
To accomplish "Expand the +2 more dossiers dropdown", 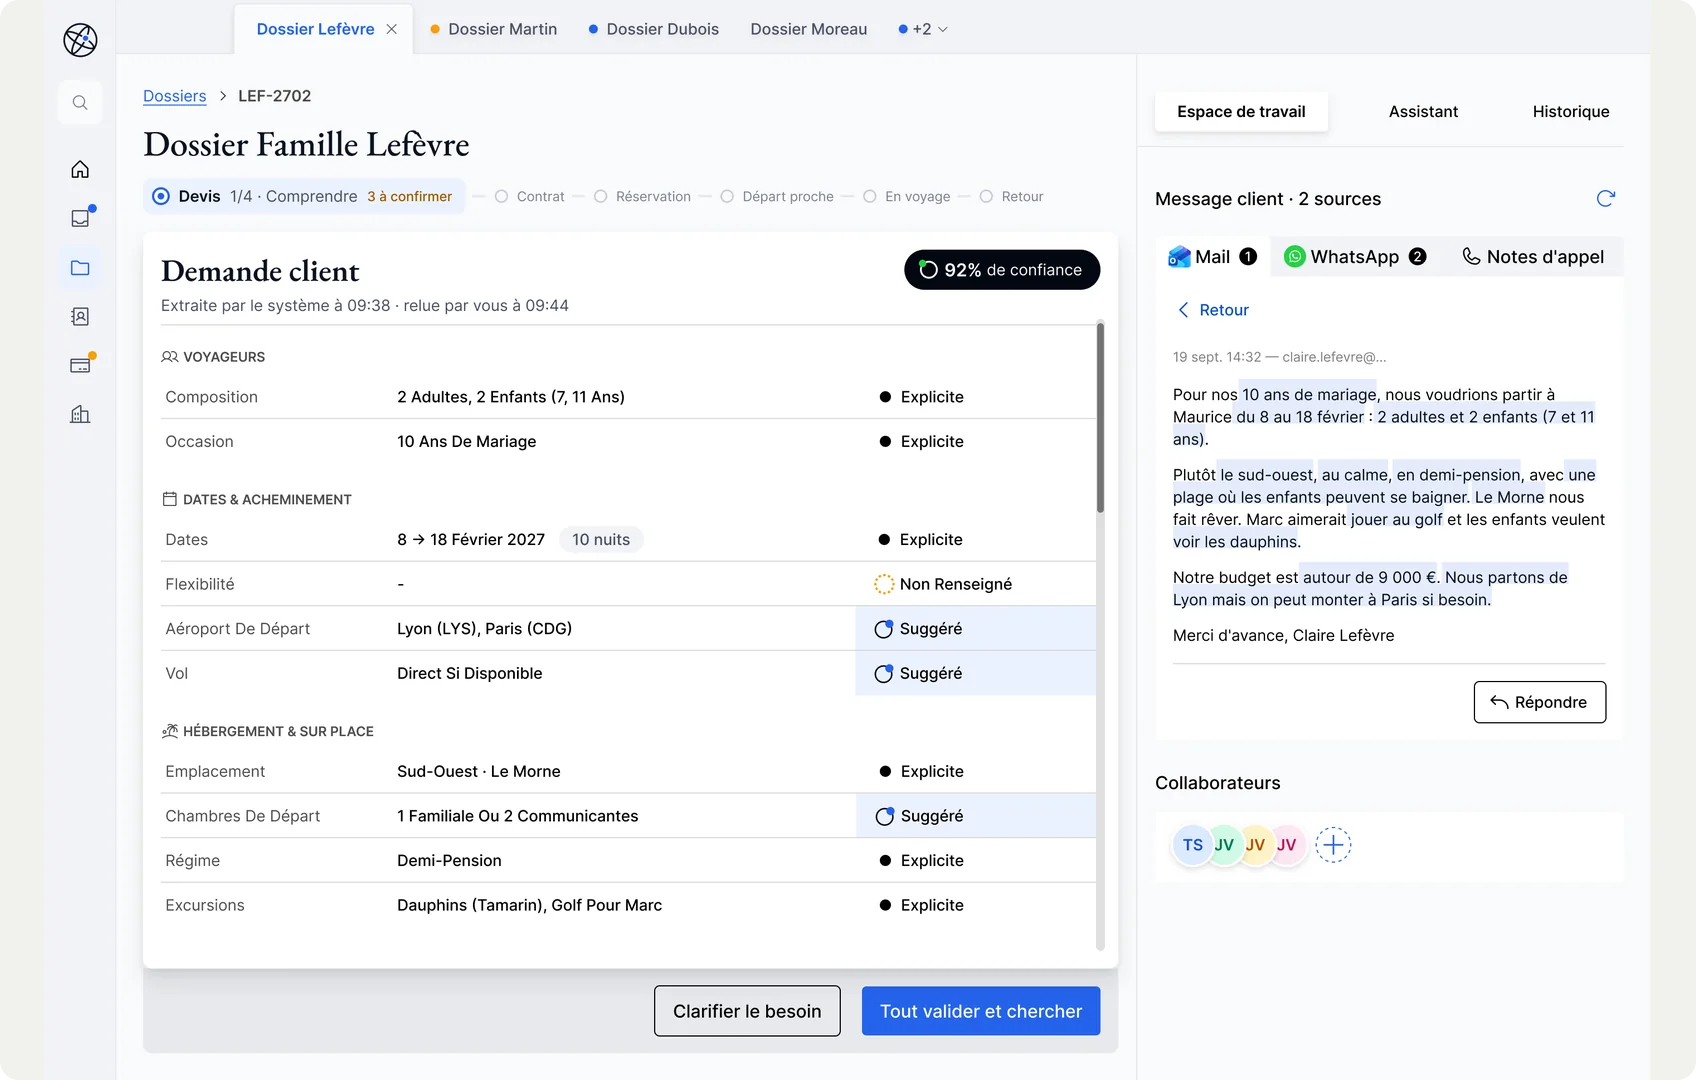I will pos(923,29).
